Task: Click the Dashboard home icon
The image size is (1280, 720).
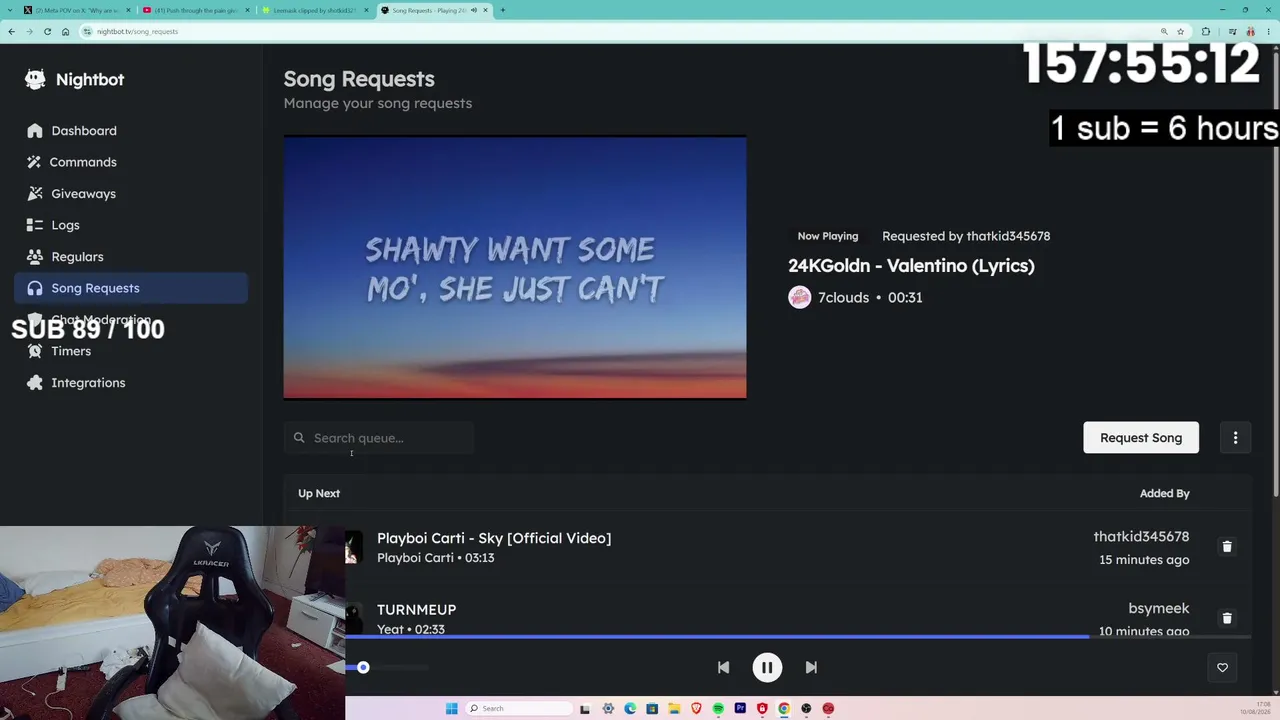Action: [35, 131]
